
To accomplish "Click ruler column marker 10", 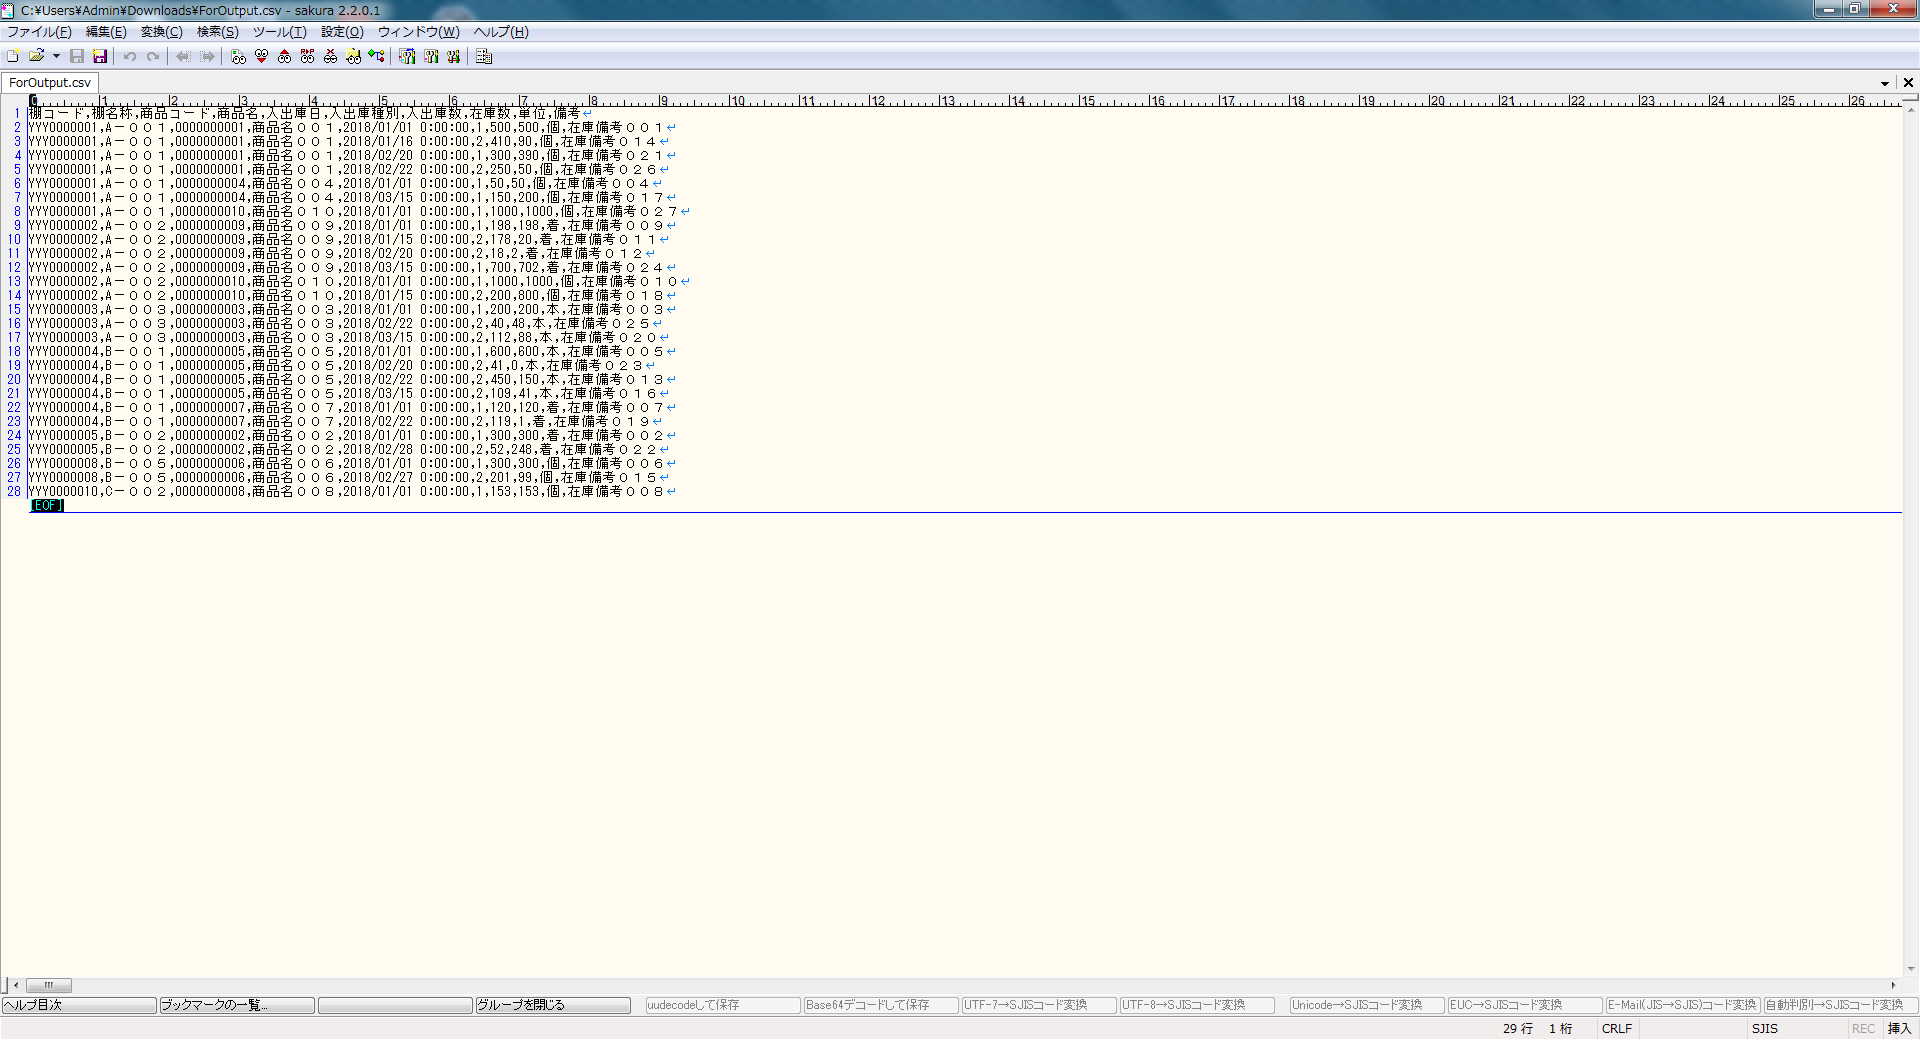I will coord(738,101).
